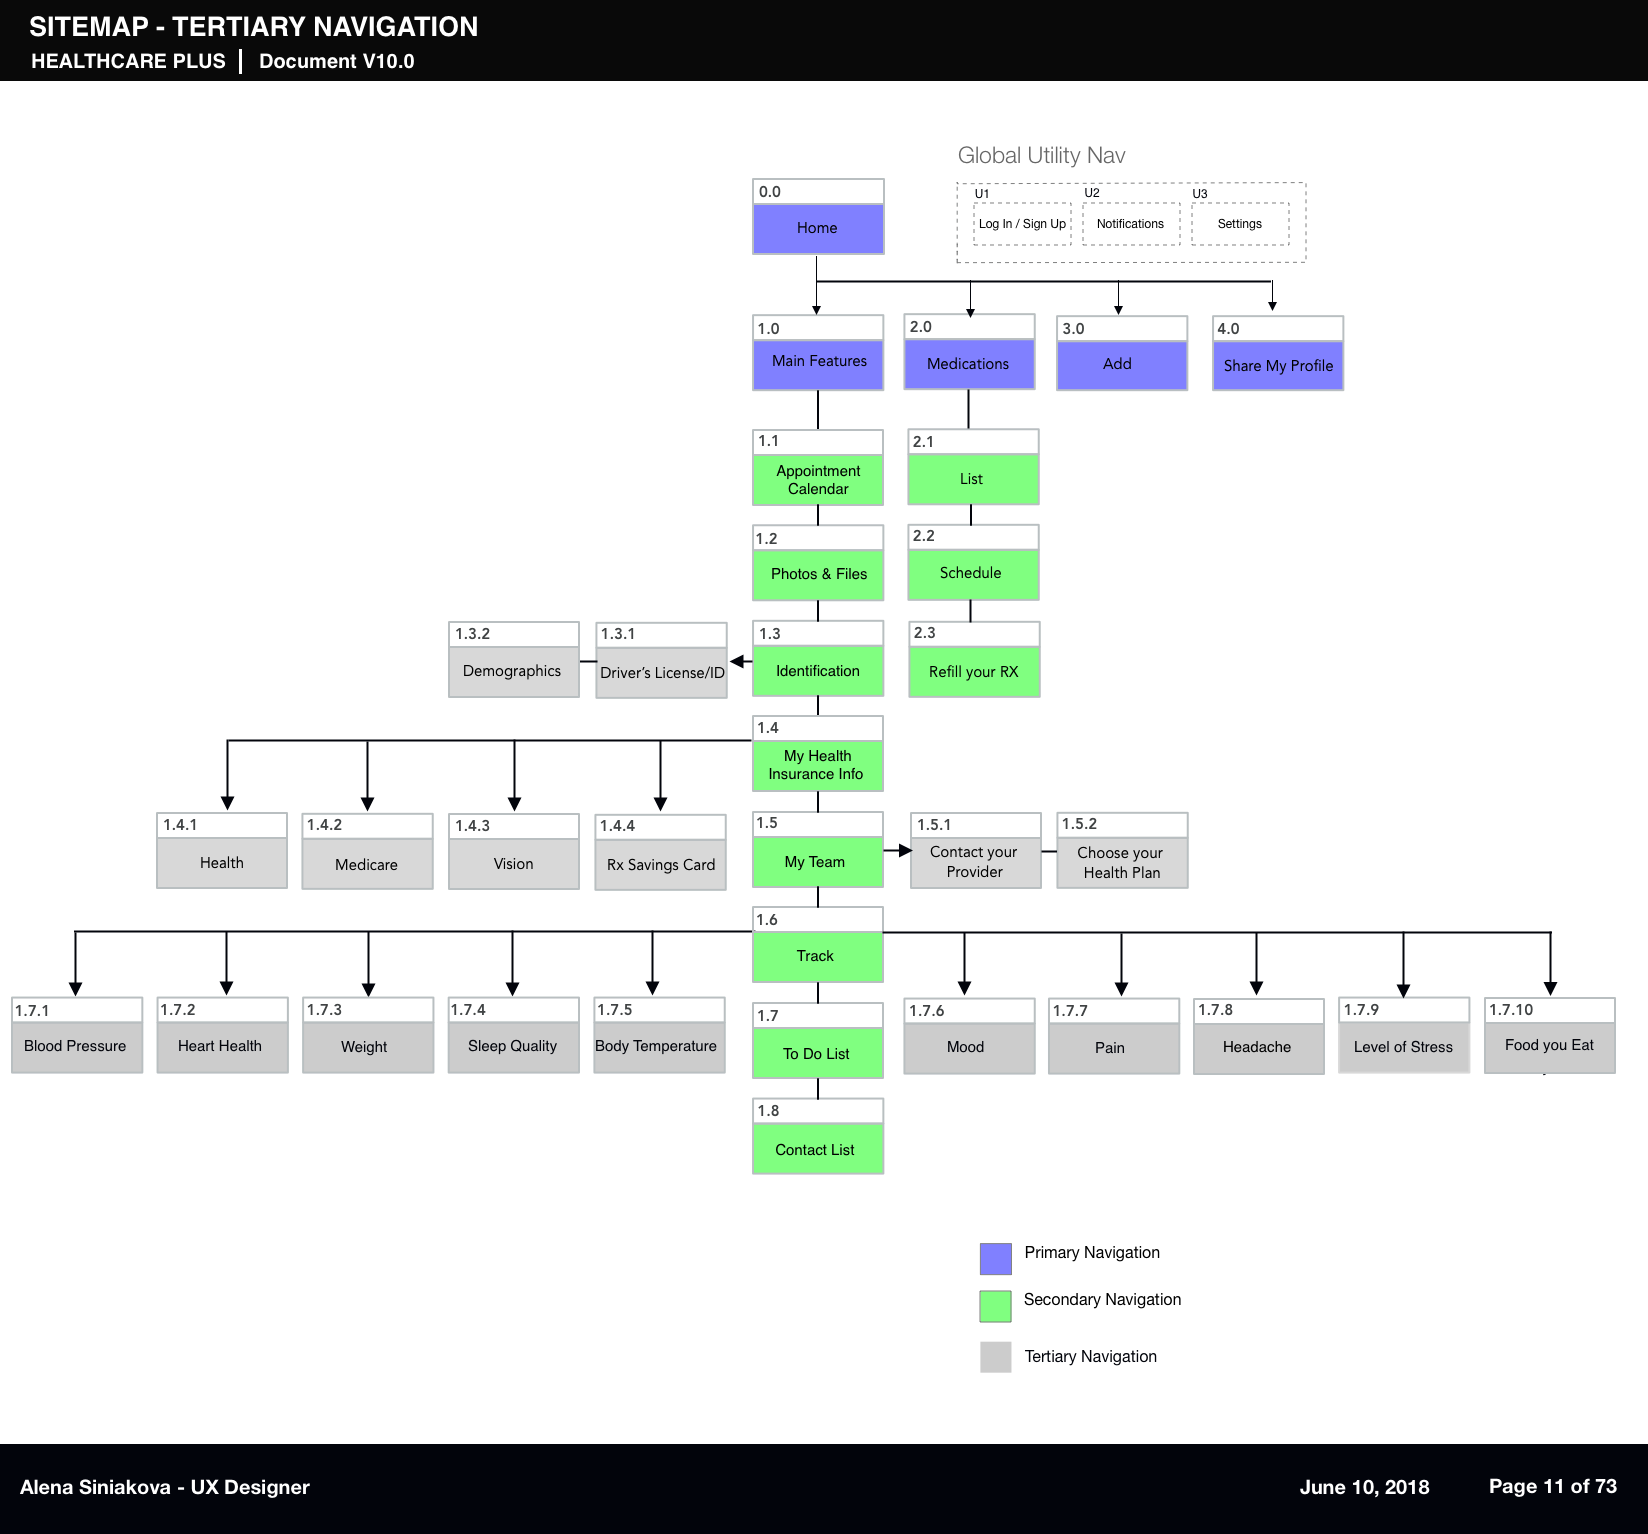The image size is (1648, 1534).
Task: Click the 1.7.10 number label
Action: tap(1510, 1010)
